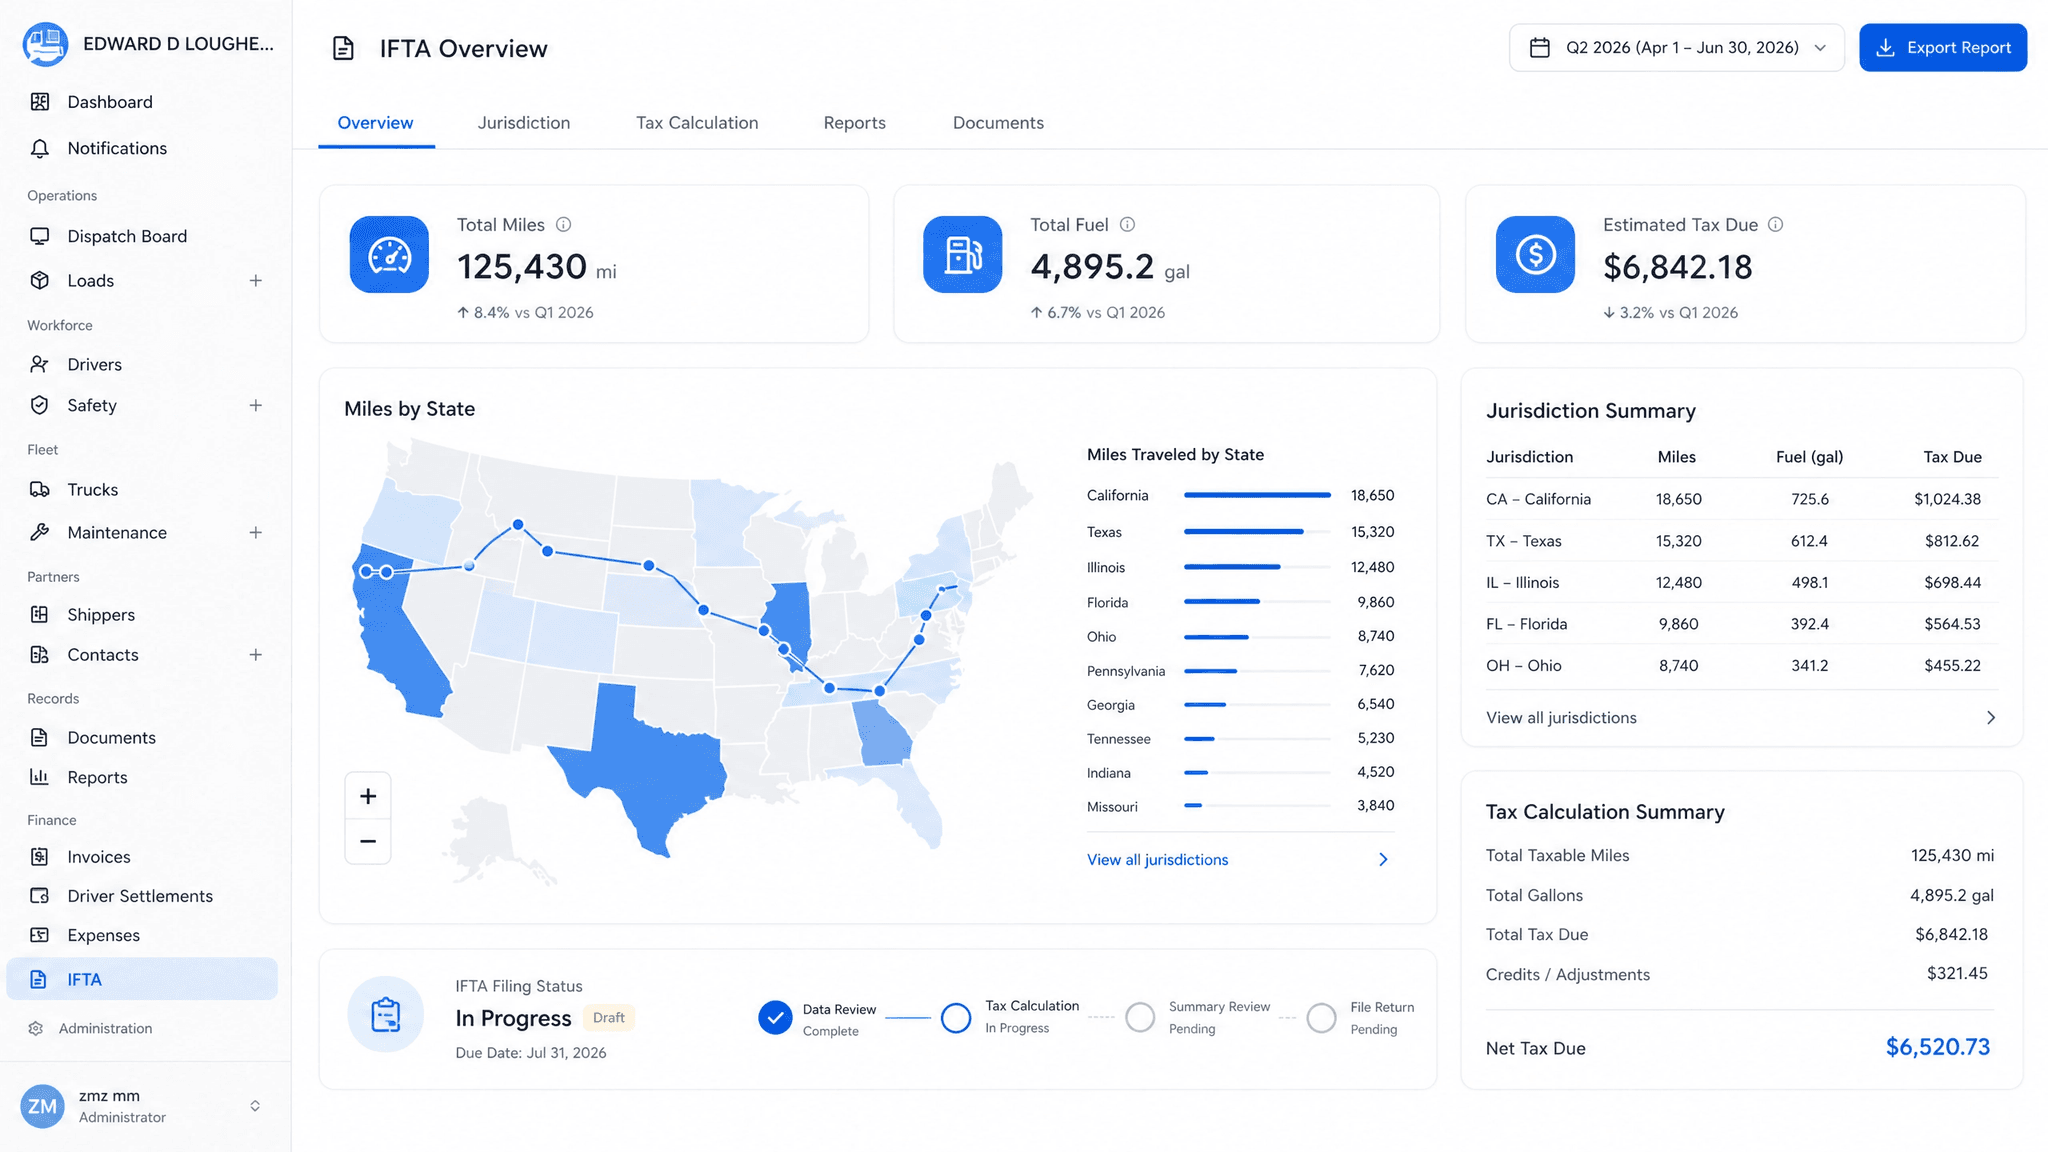Click the California miles bar

point(1257,495)
